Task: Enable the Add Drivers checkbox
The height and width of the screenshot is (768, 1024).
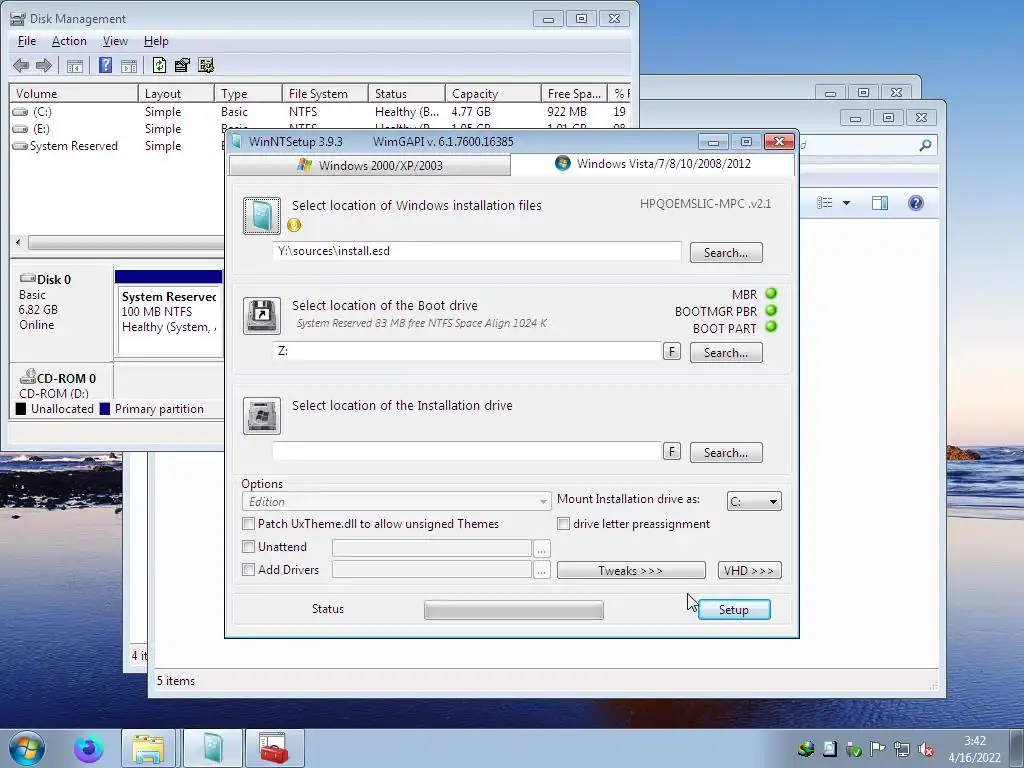Action: (248, 569)
